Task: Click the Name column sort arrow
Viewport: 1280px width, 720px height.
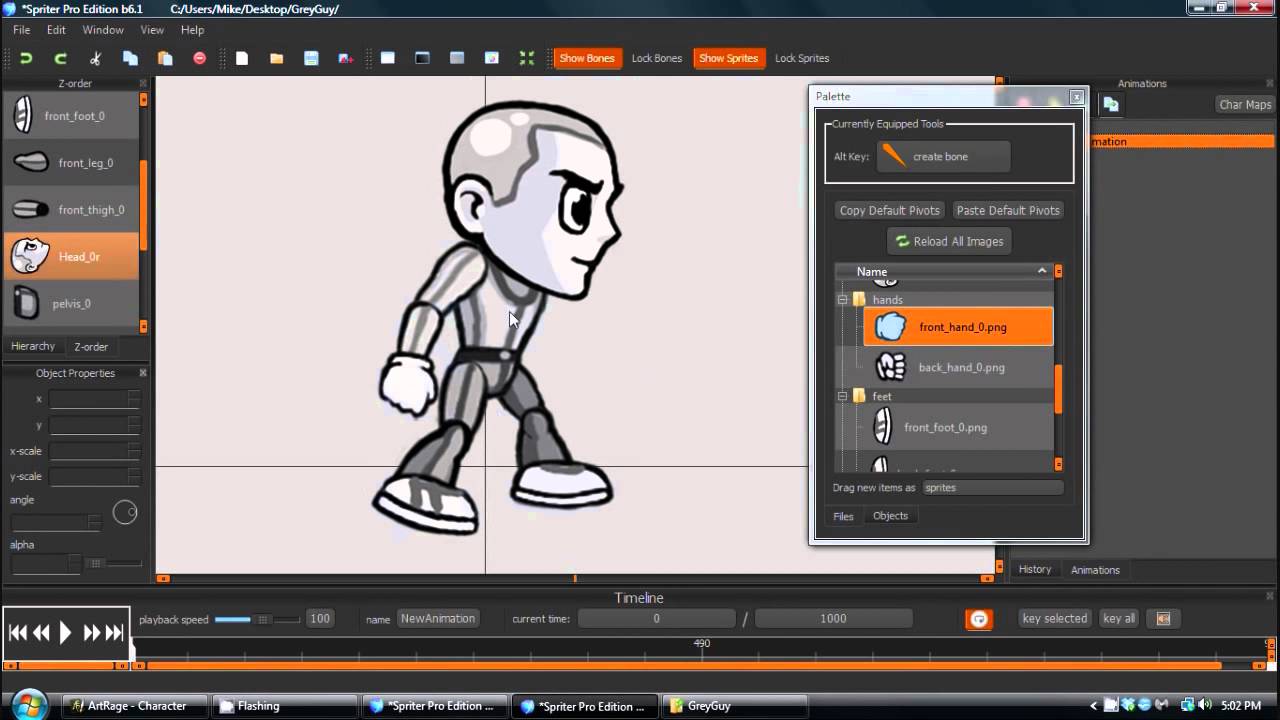Action: [x=1042, y=271]
